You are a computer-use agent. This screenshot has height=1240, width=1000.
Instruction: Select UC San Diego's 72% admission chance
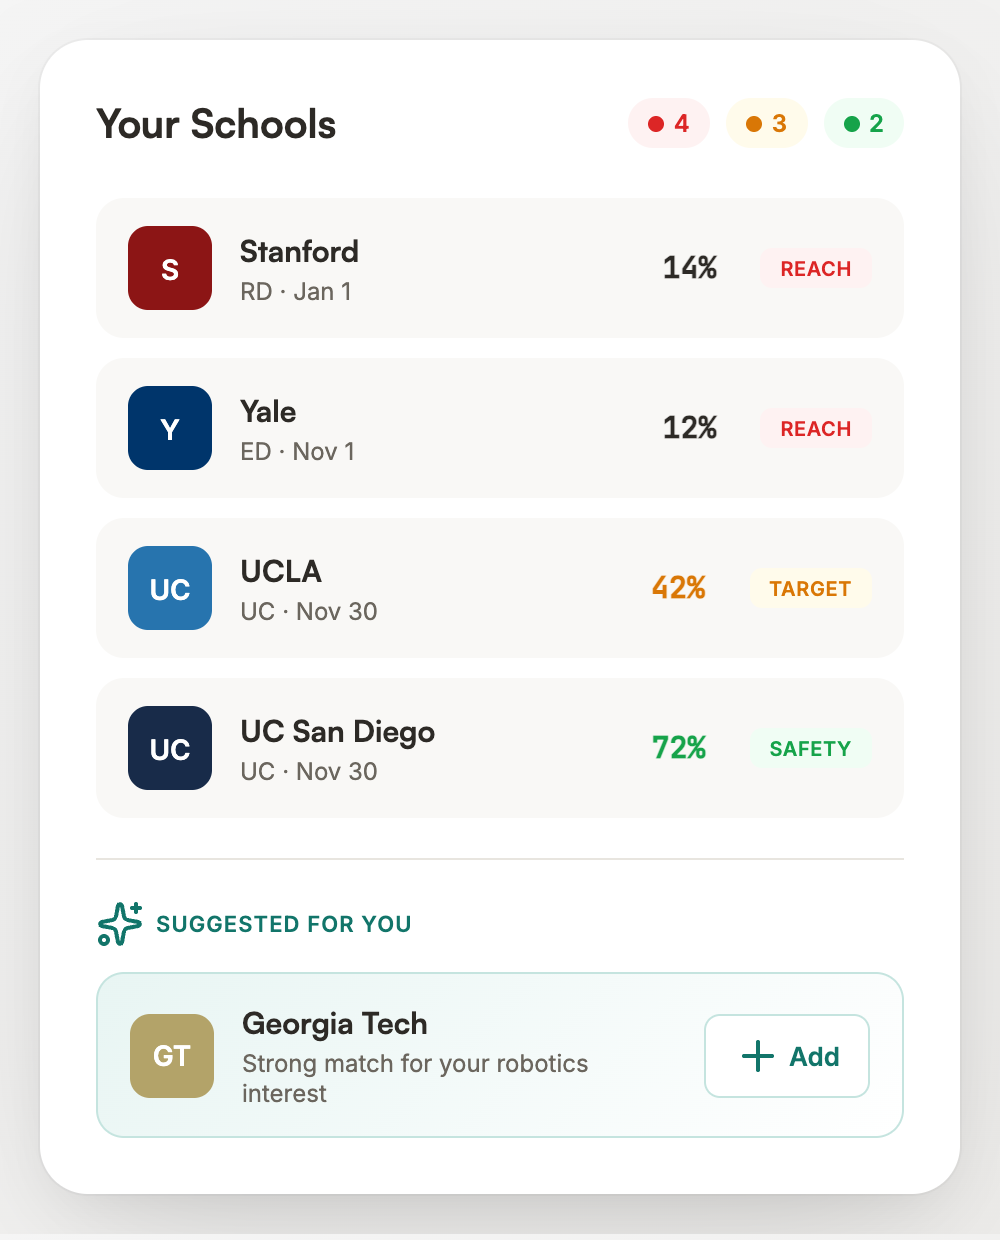(x=679, y=748)
